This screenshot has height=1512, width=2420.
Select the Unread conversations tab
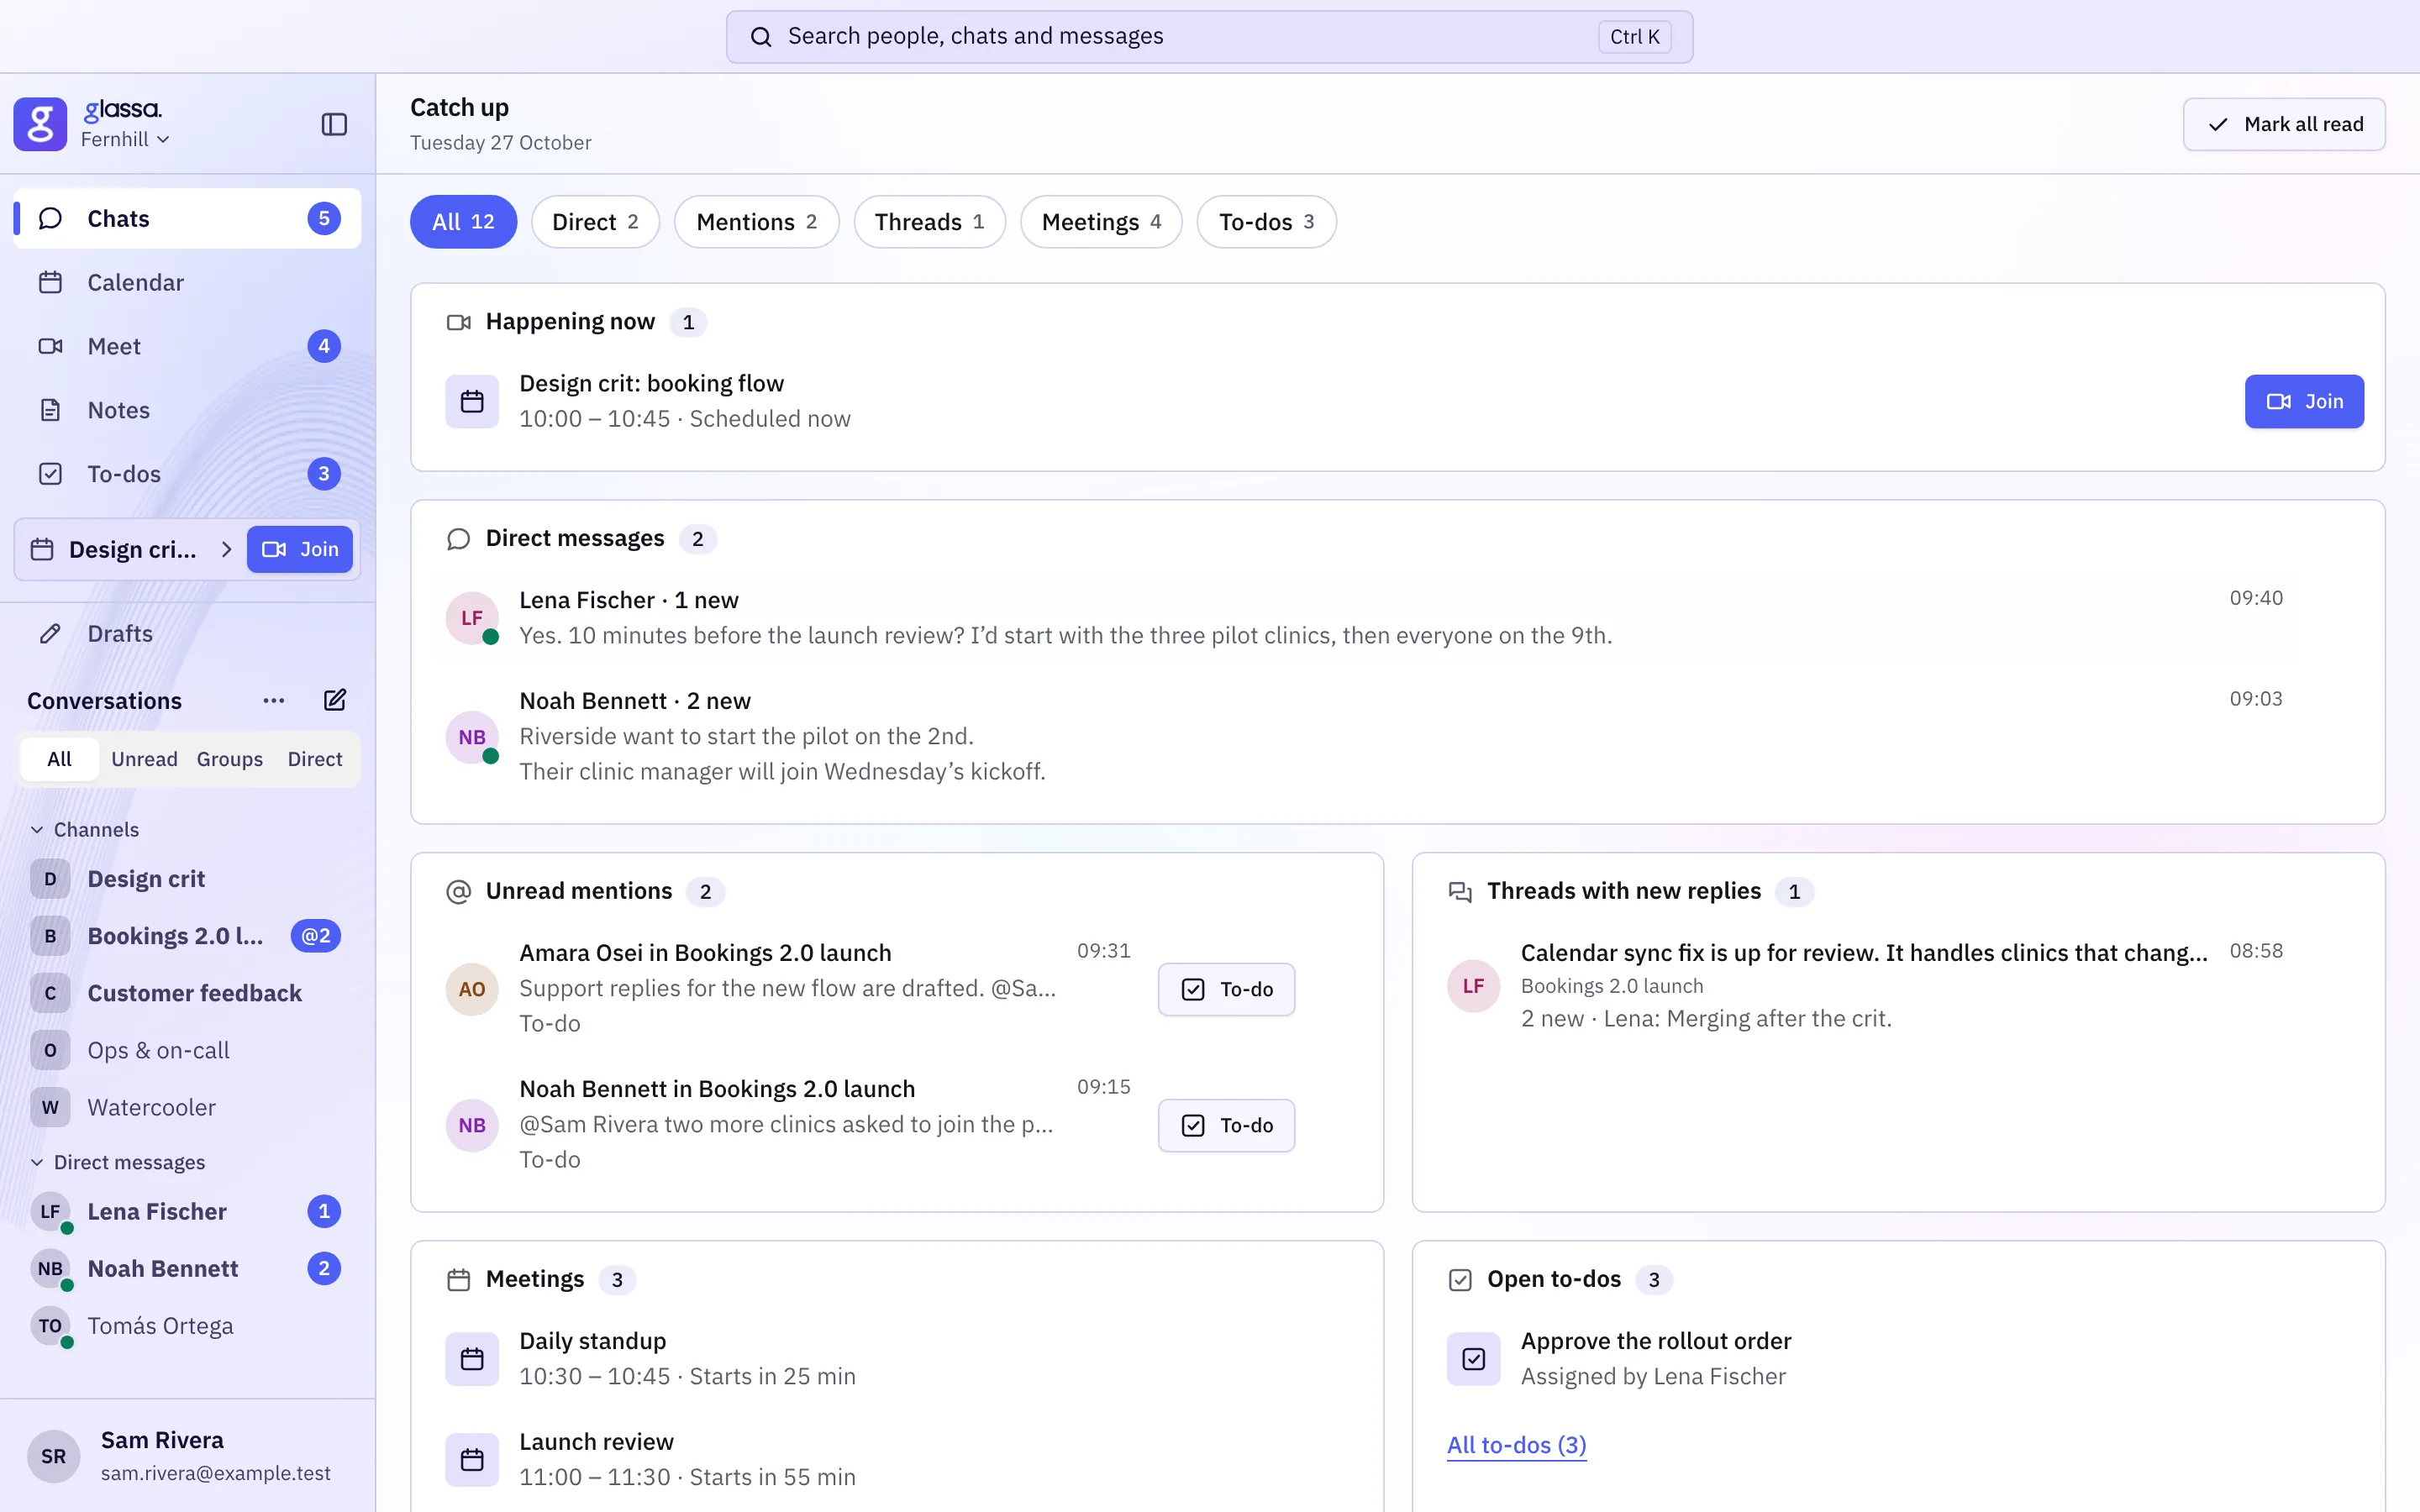click(x=144, y=759)
